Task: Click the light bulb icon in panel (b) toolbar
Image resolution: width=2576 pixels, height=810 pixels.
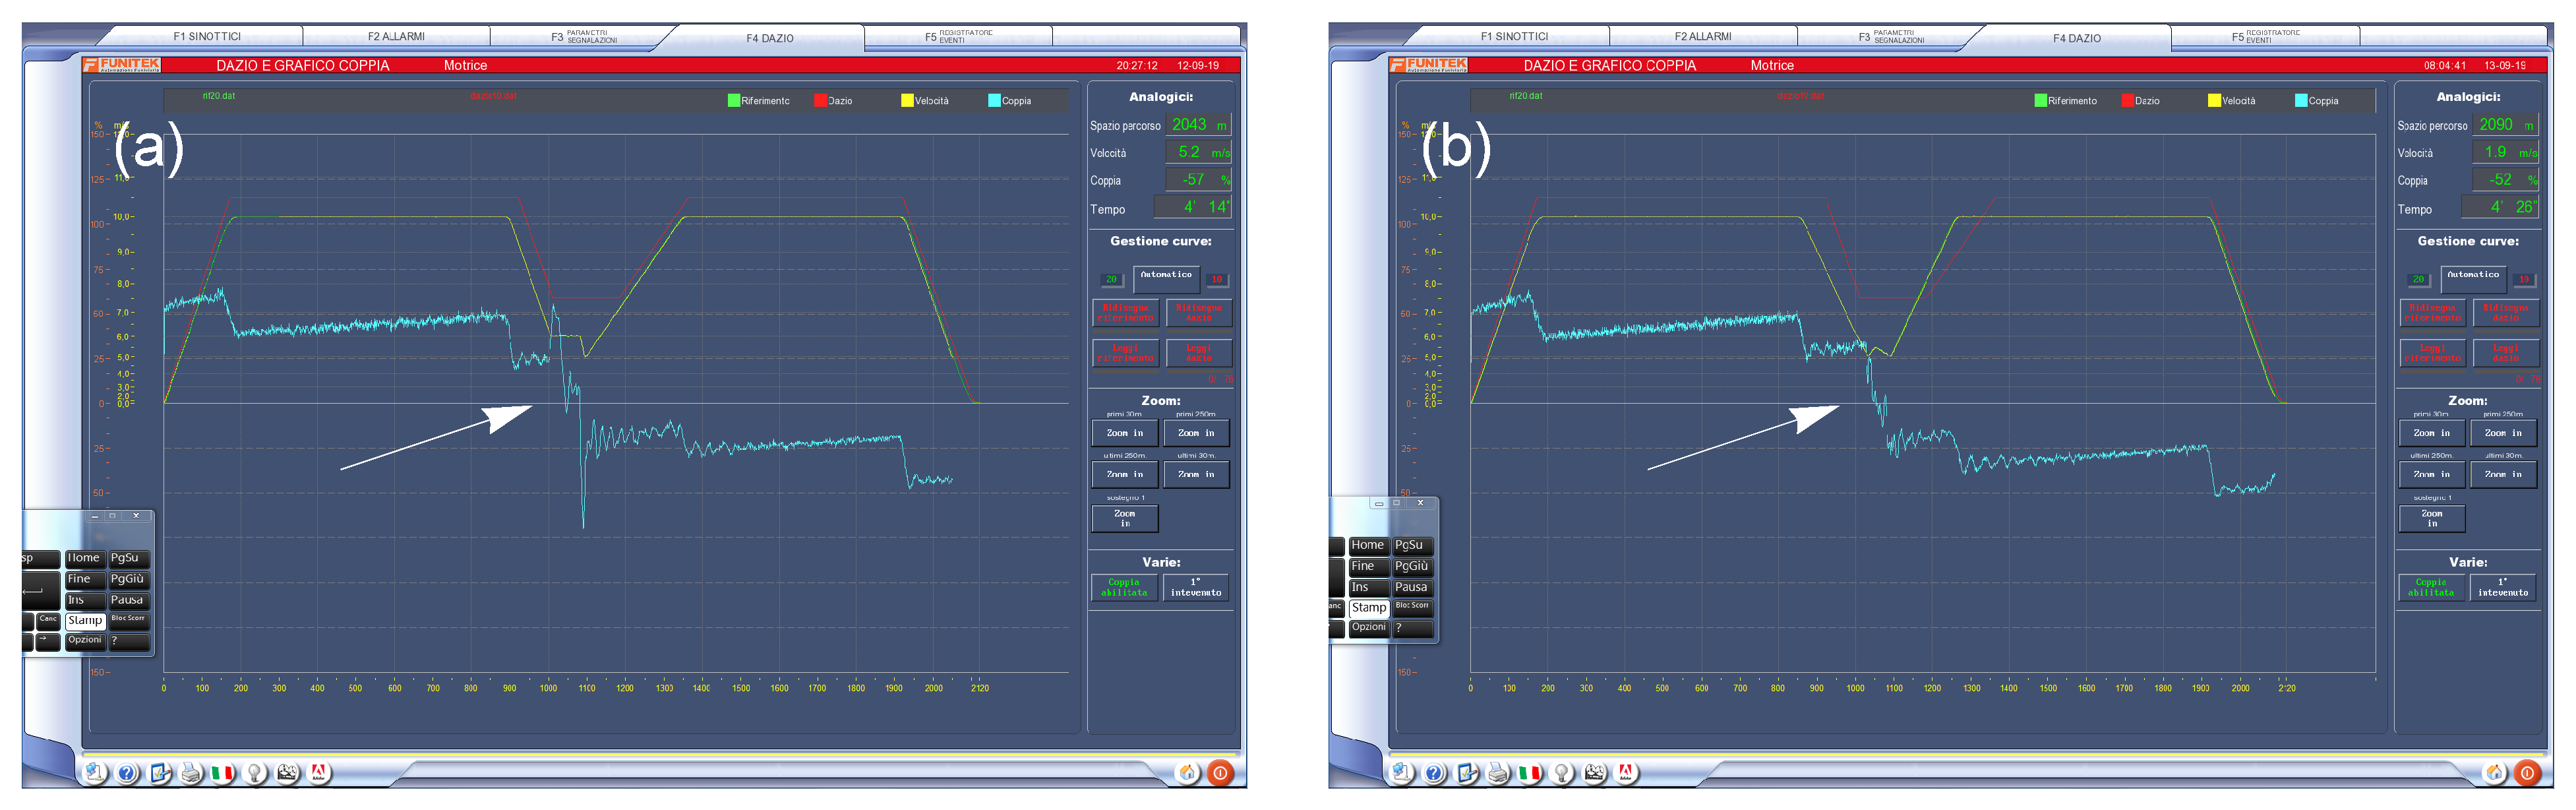Action: 1562,772
